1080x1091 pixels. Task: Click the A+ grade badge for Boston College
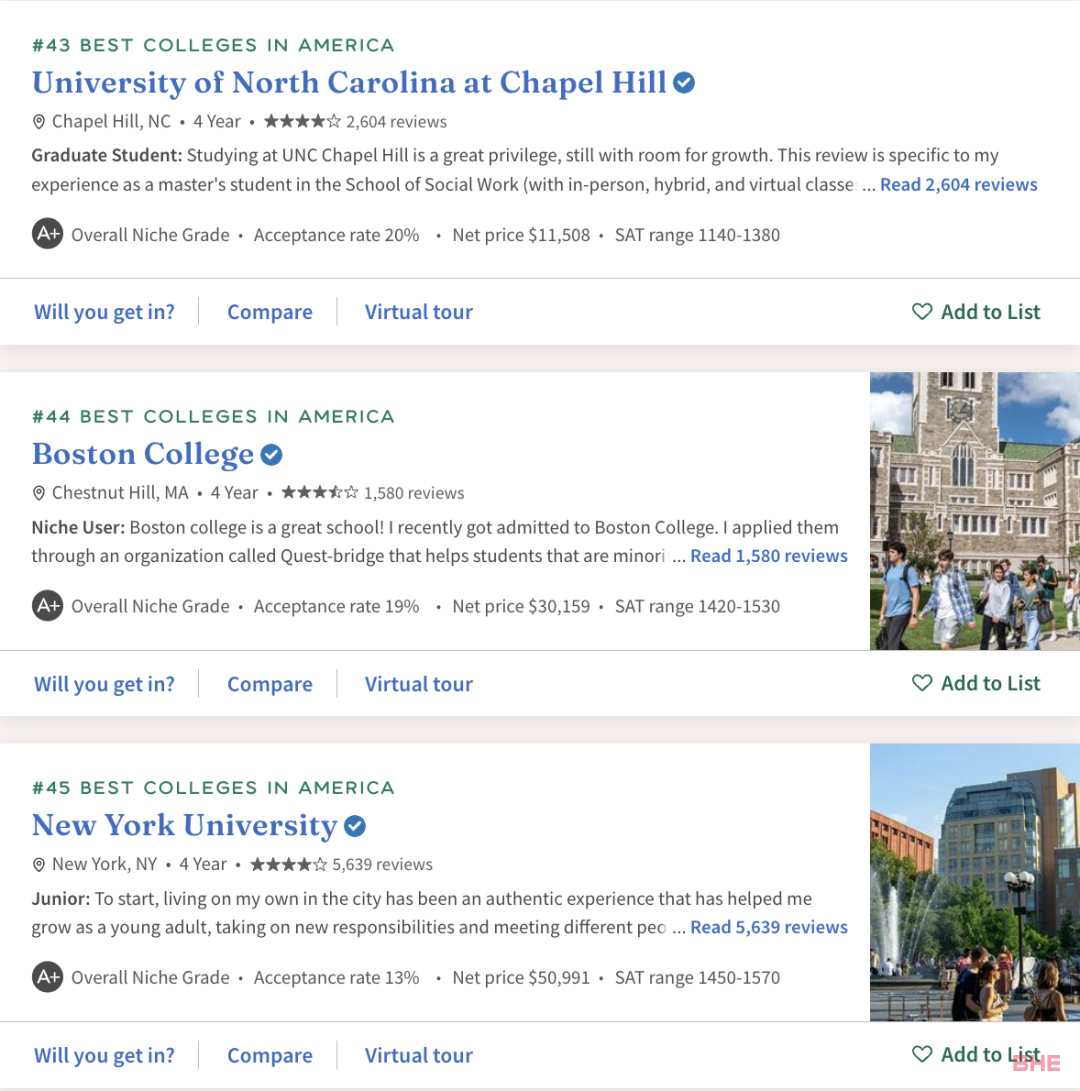coord(47,605)
